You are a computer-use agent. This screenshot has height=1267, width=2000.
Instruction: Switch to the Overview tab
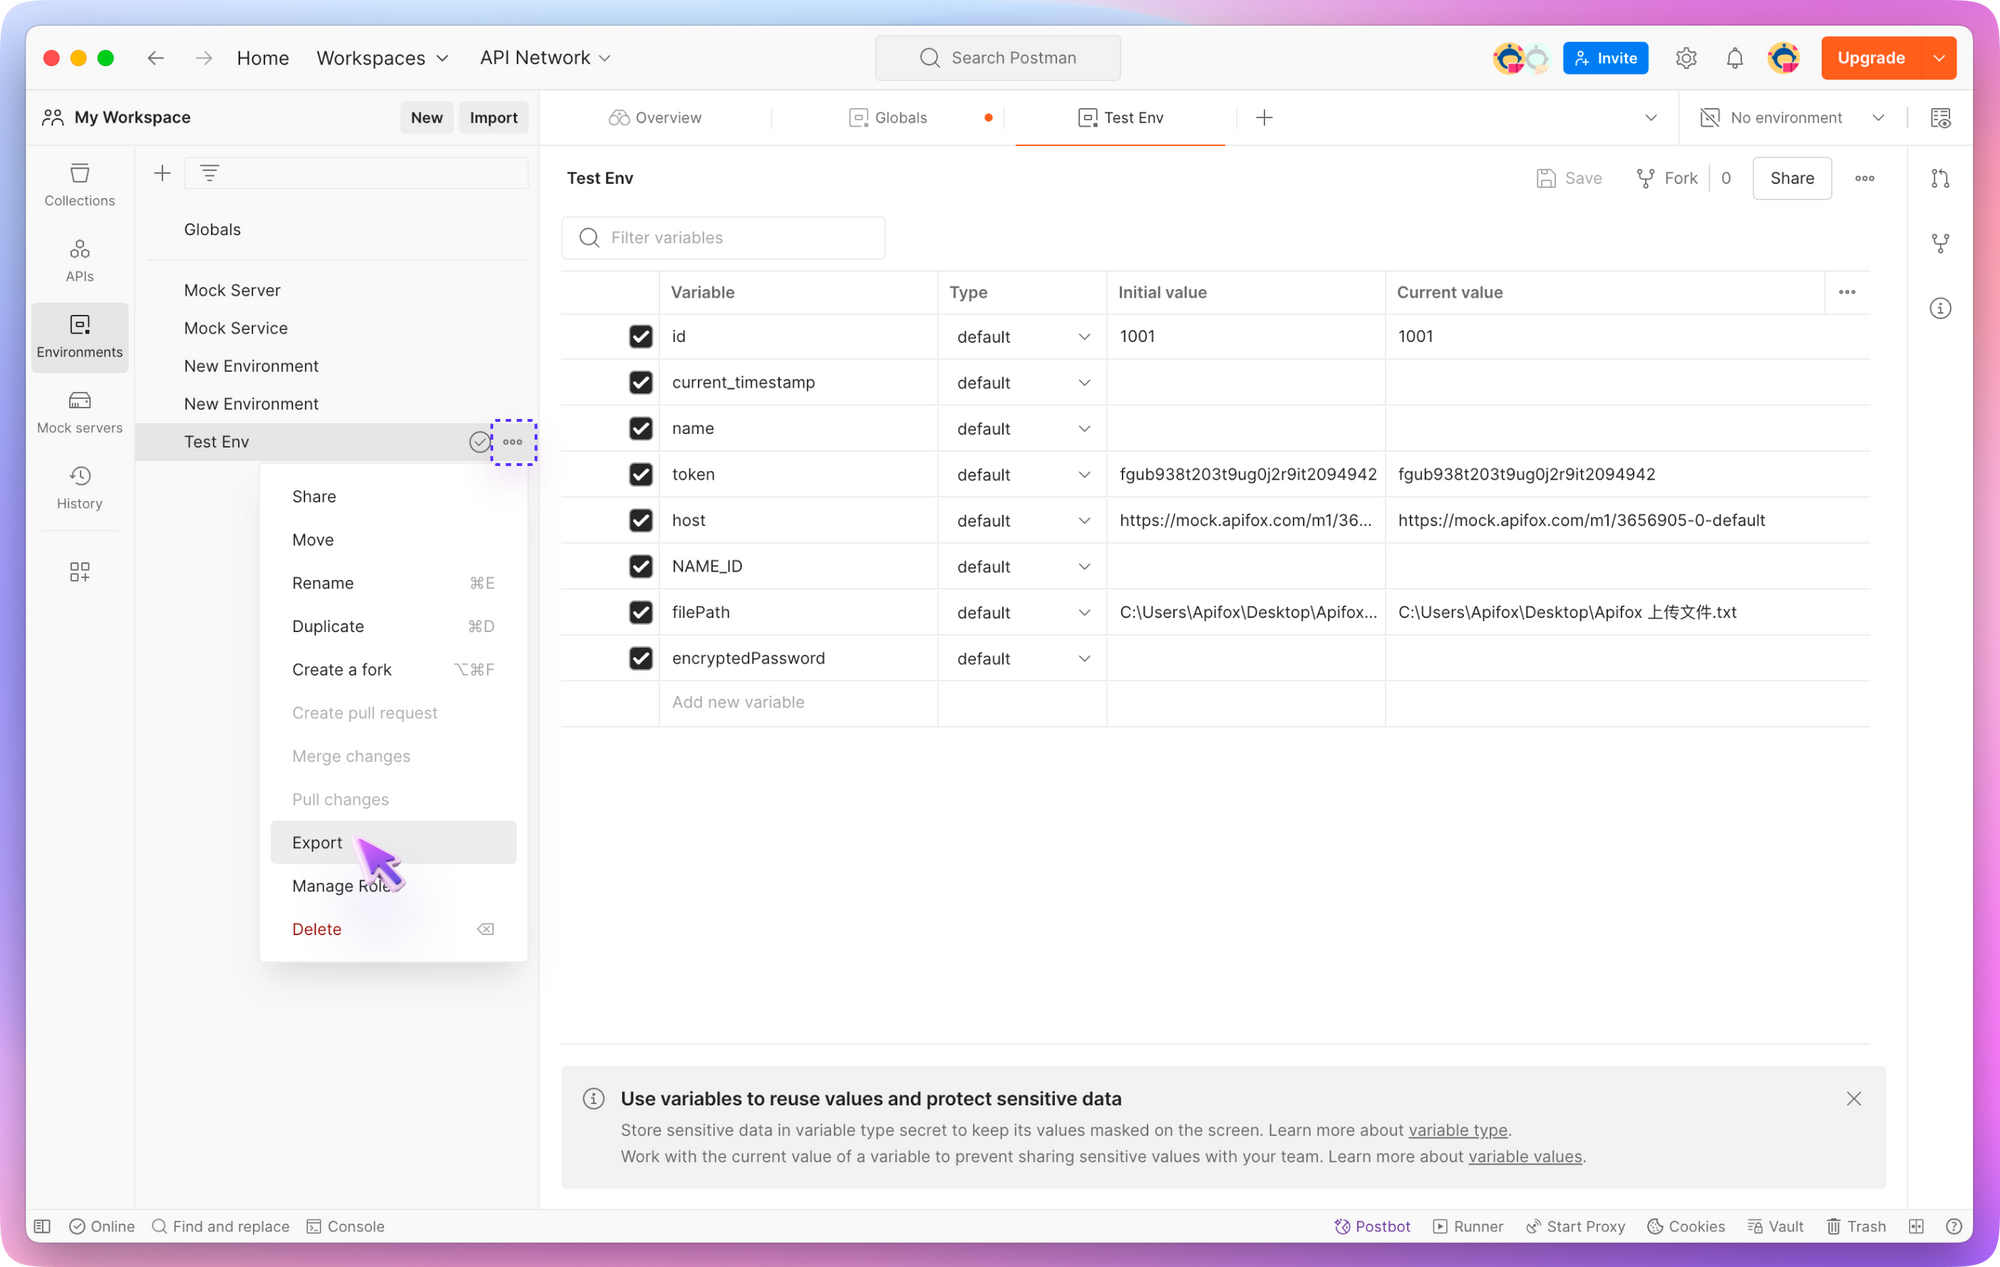[655, 118]
